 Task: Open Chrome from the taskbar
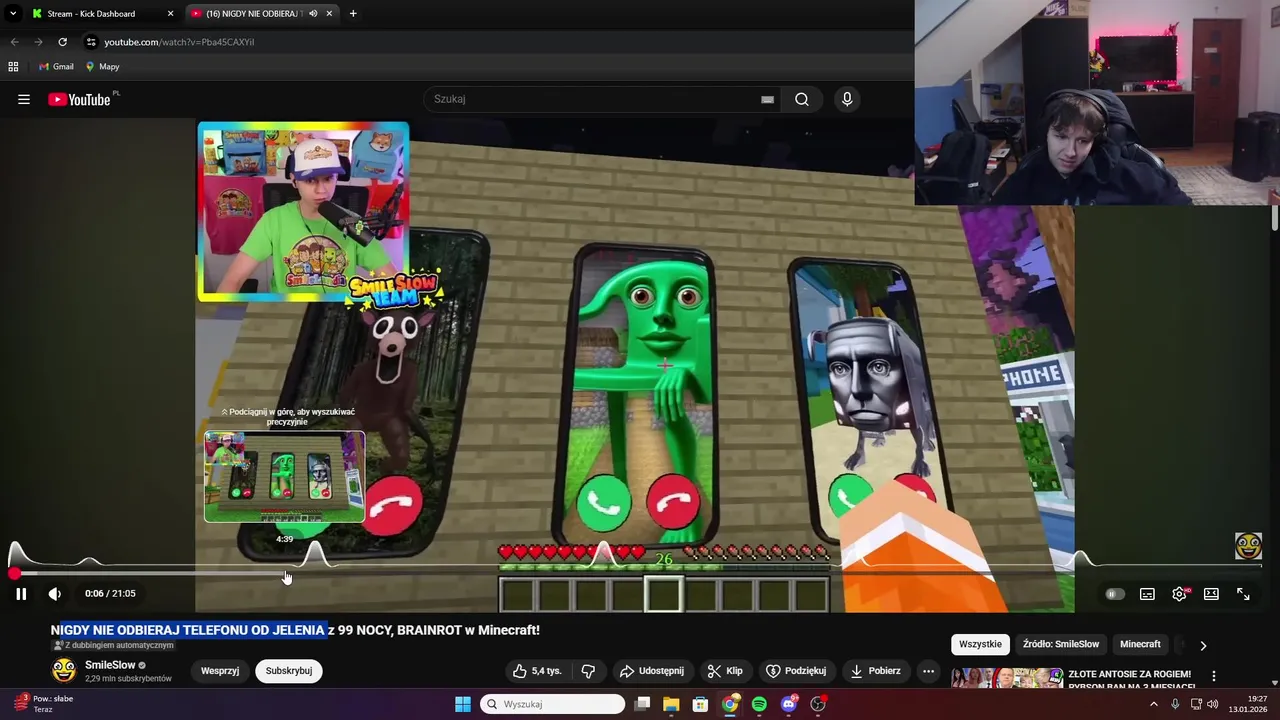click(x=730, y=704)
